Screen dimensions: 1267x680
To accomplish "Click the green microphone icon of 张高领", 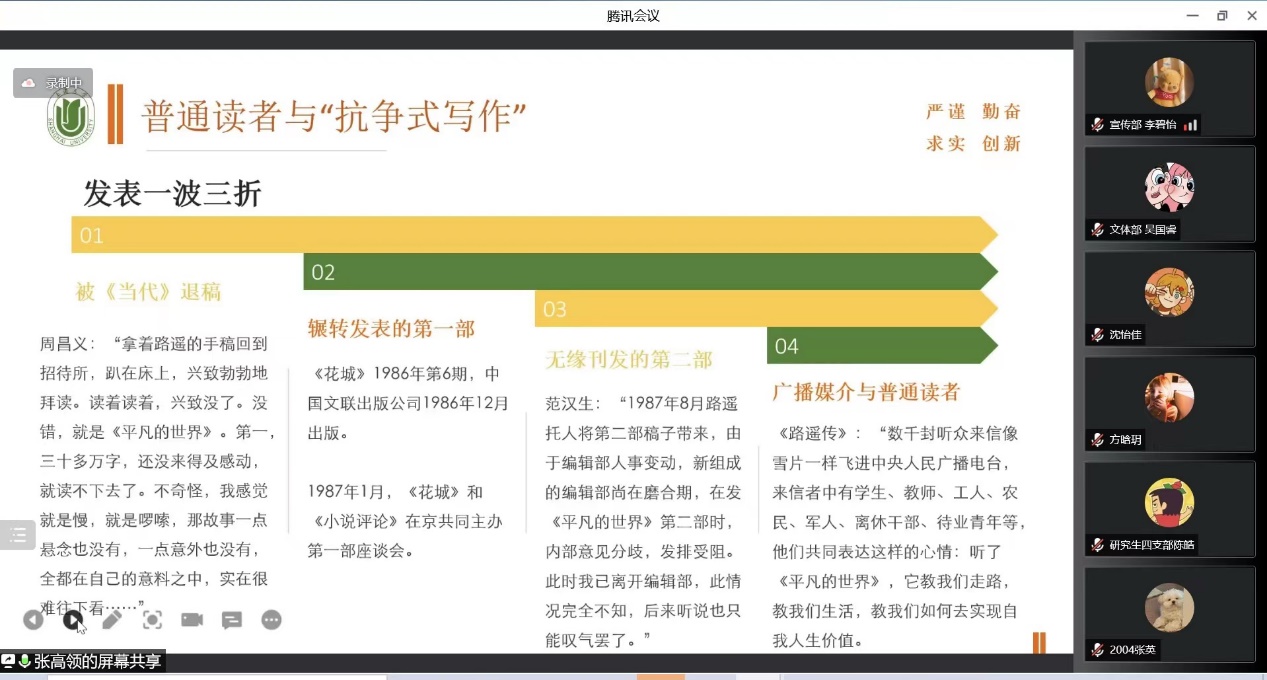I will click(x=25, y=661).
